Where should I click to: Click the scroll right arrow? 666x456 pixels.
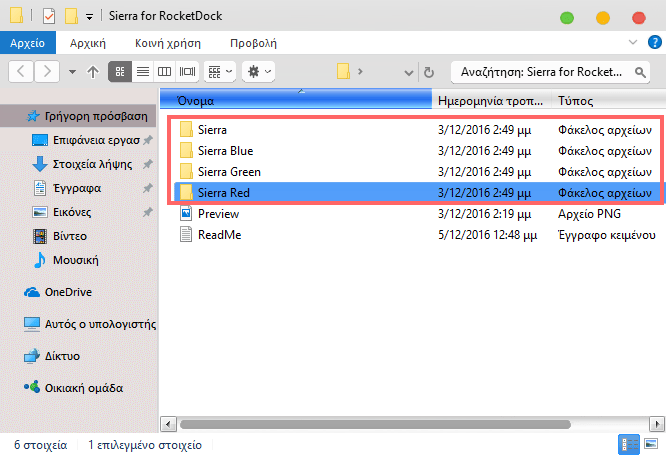(657, 424)
